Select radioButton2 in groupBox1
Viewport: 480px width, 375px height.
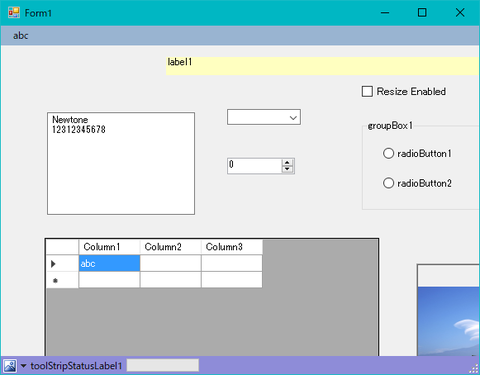tap(388, 183)
